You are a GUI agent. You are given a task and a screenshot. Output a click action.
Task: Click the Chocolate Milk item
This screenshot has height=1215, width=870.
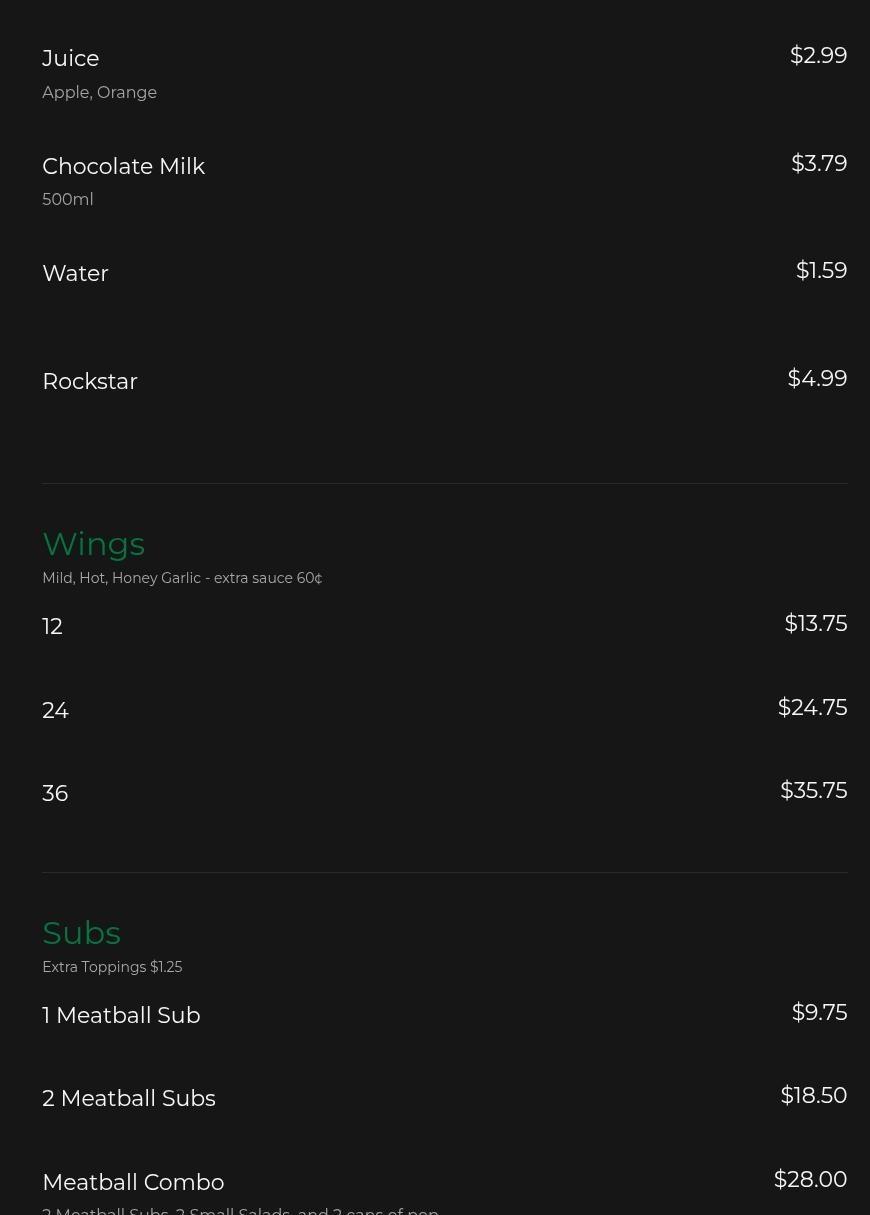pos(123,166)
